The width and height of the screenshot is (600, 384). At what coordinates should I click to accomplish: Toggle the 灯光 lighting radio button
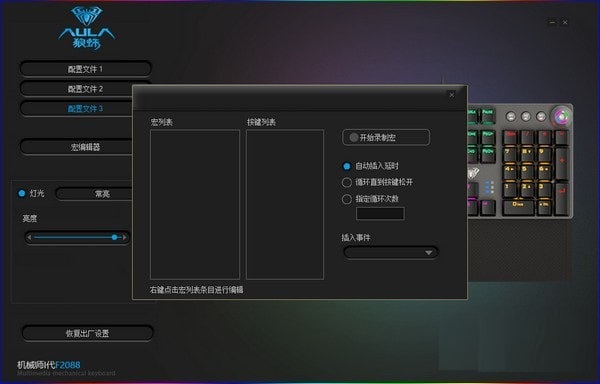click(x=22, y=193)
